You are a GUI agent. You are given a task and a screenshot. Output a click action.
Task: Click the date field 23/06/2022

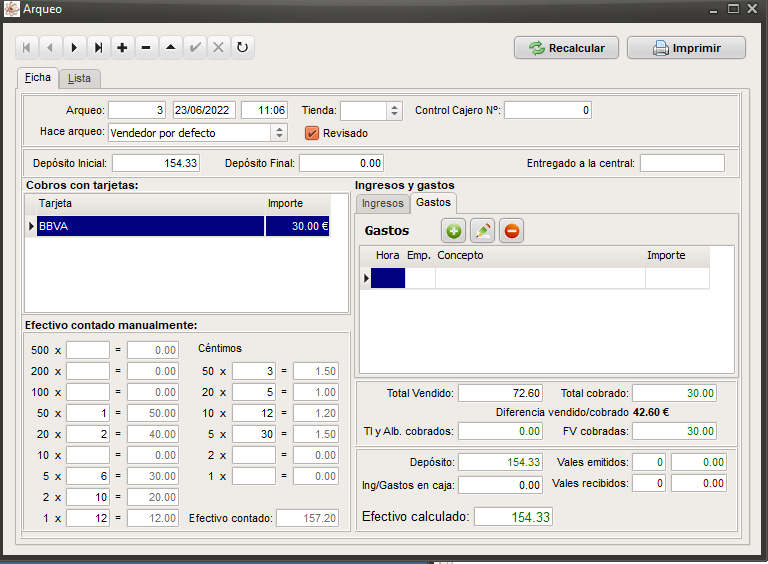click(x=204, y=110)
